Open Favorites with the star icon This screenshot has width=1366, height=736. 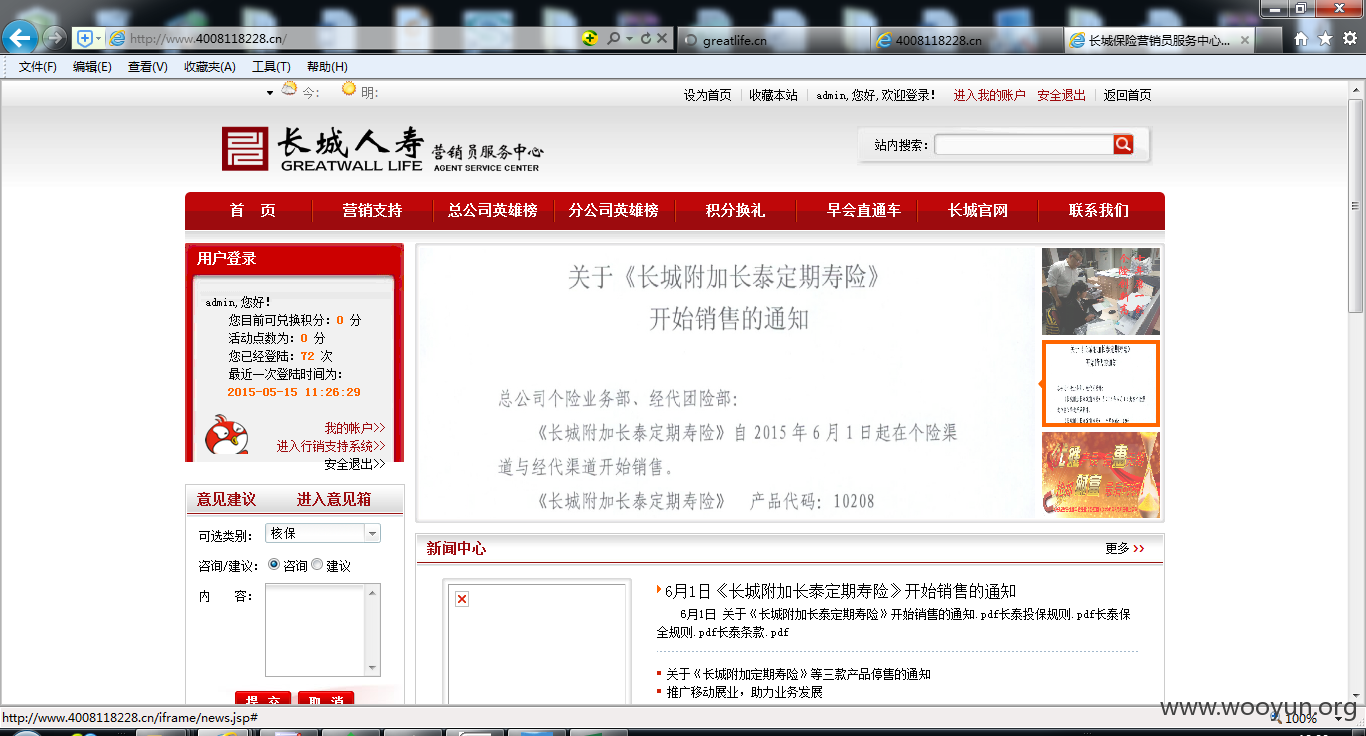point(1325,39)
